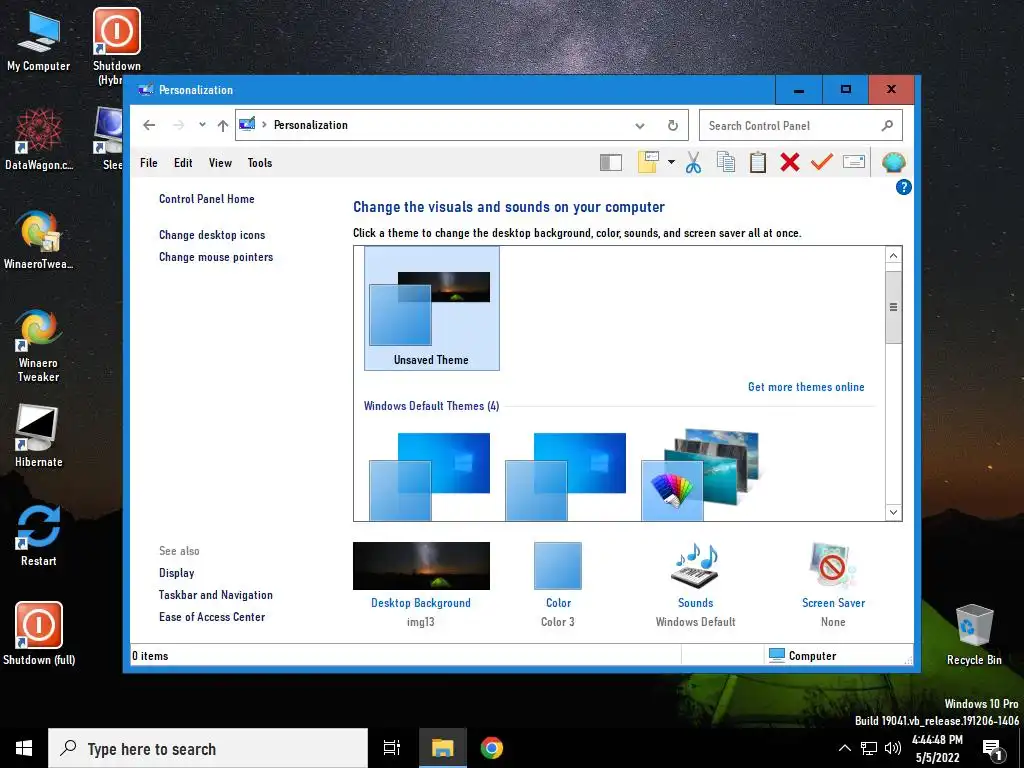Go to Control Panel Home

tap(206, 199)
